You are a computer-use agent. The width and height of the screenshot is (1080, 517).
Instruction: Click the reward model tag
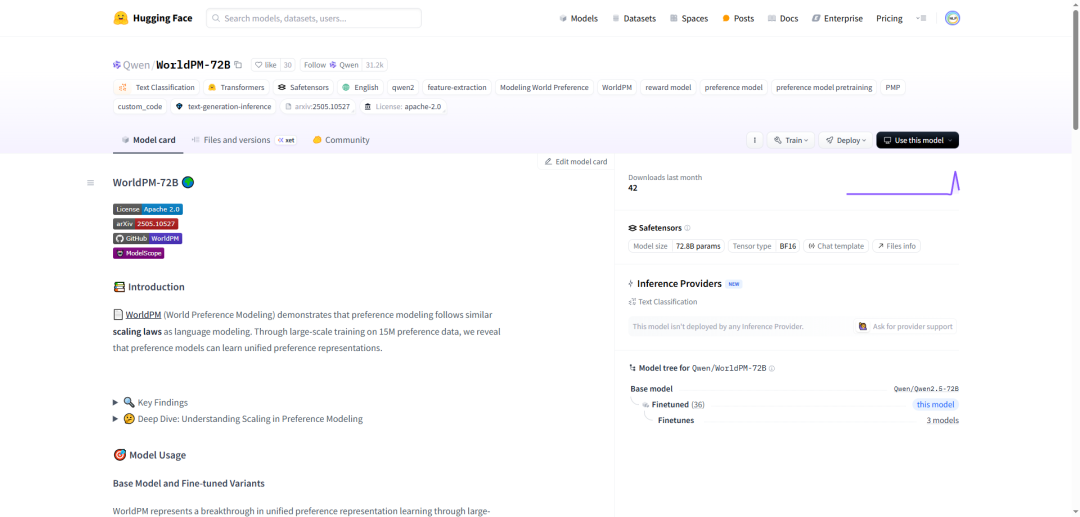click(668, 87)
